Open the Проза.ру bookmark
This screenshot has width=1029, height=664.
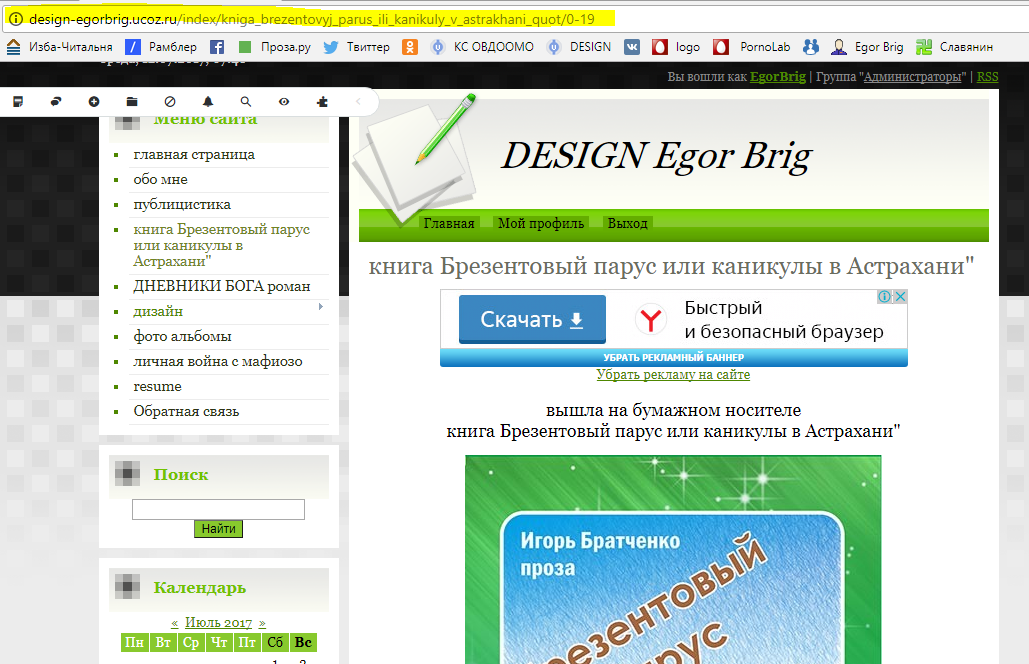(274, 47)
